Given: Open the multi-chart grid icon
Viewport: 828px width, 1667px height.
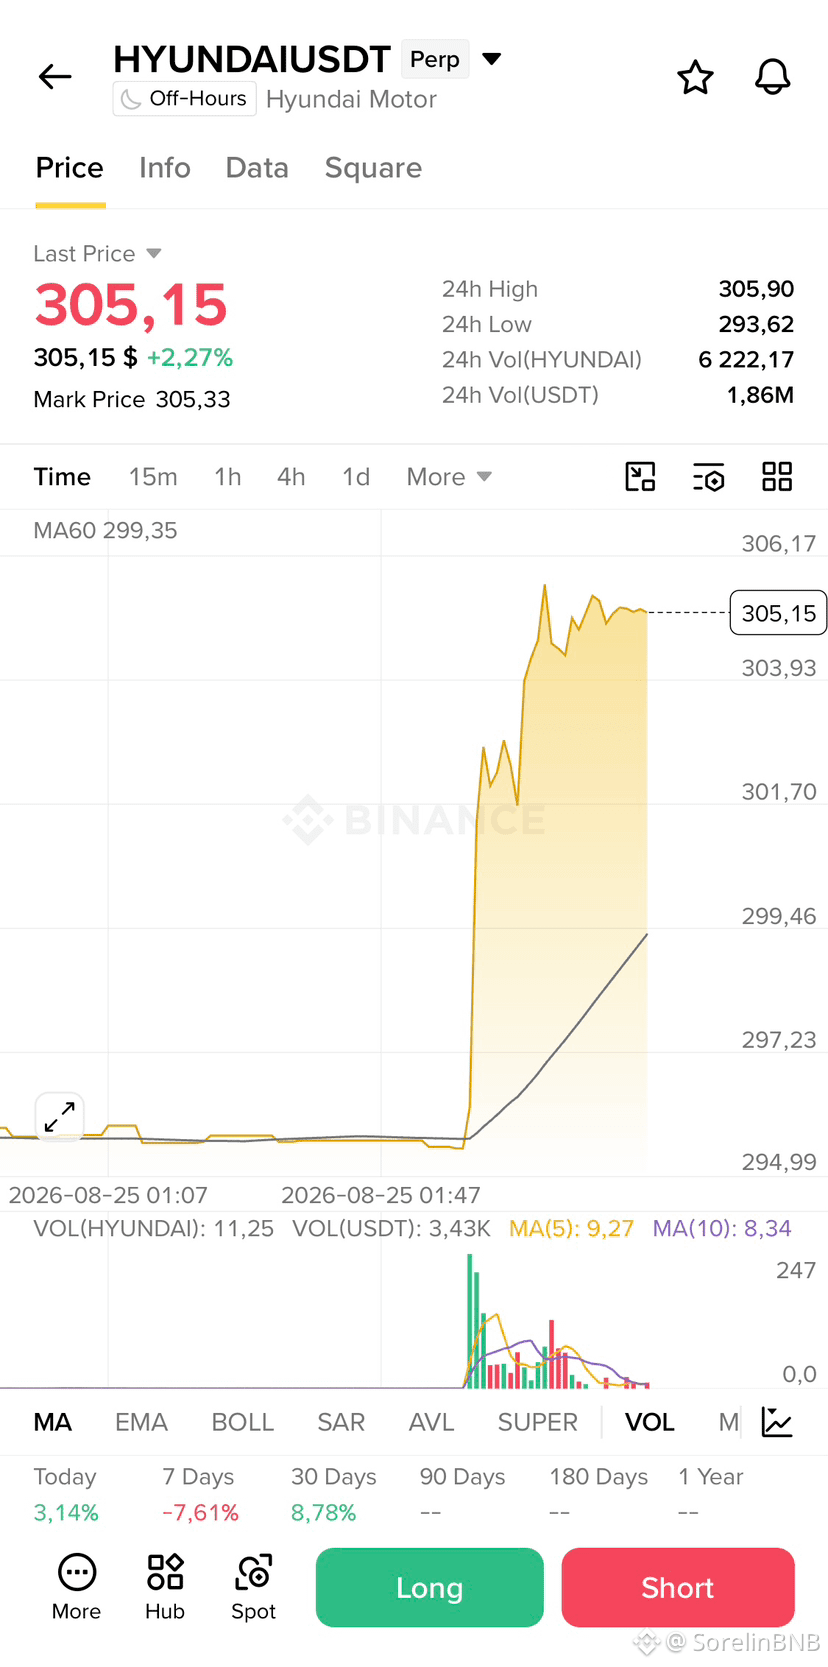Looking at the screenshot, I should [x=777, y=477].
